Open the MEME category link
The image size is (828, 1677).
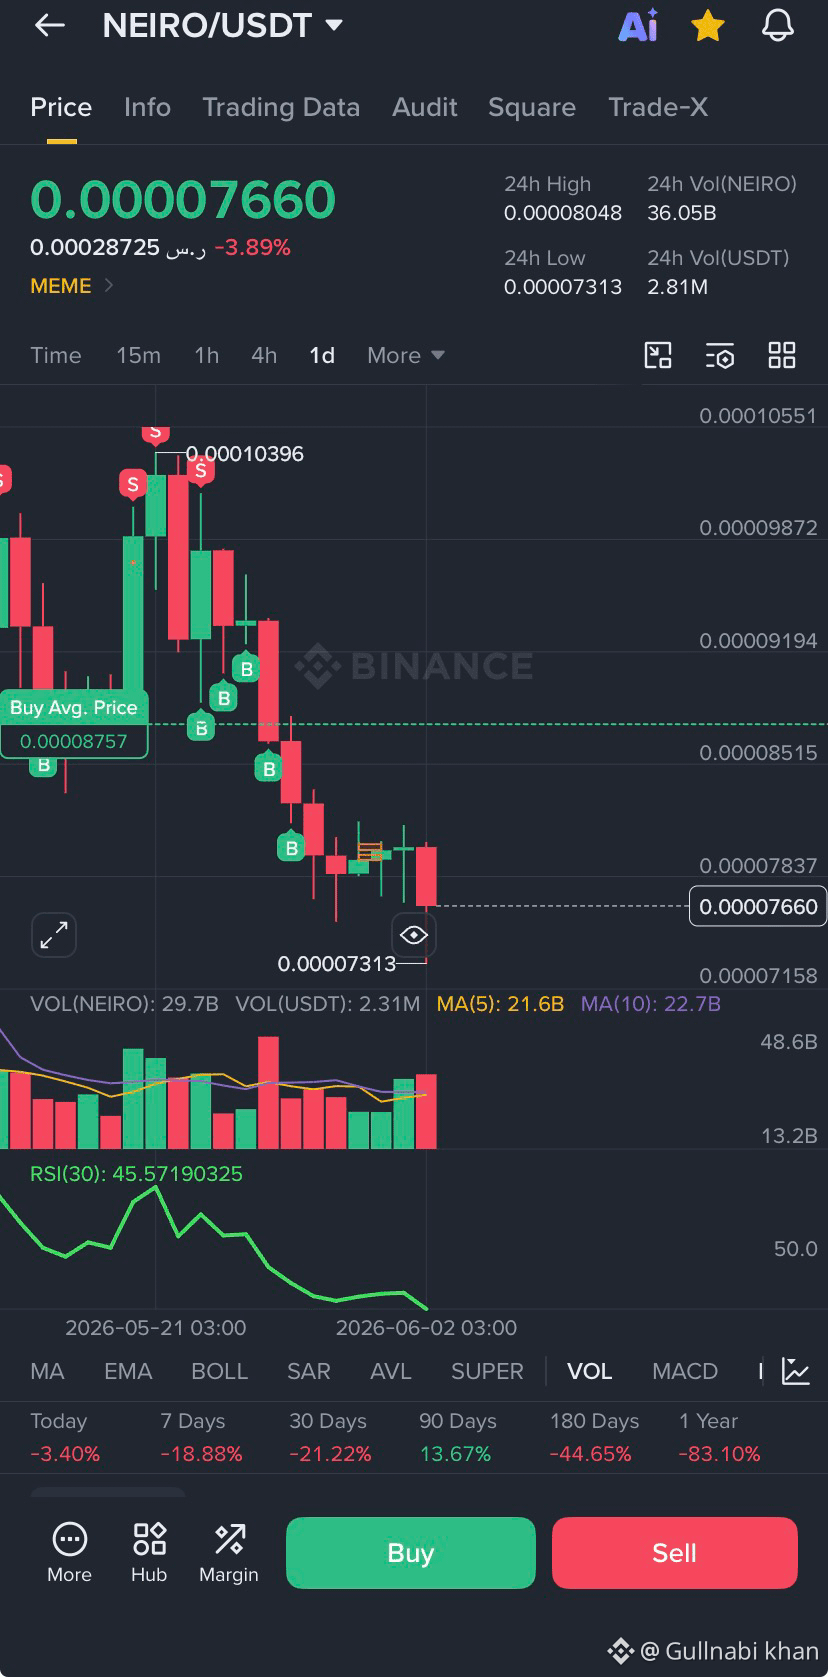[x=71, y=286]
